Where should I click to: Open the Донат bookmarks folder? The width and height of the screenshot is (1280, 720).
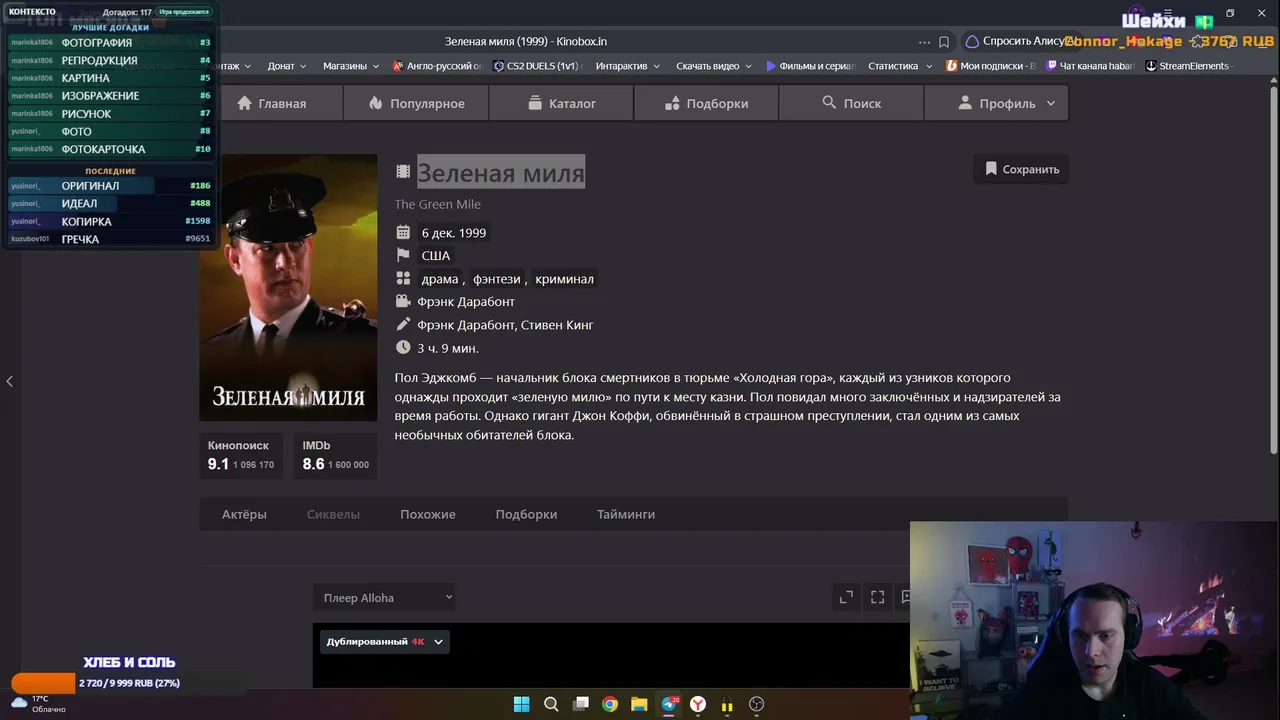point(287,66)
